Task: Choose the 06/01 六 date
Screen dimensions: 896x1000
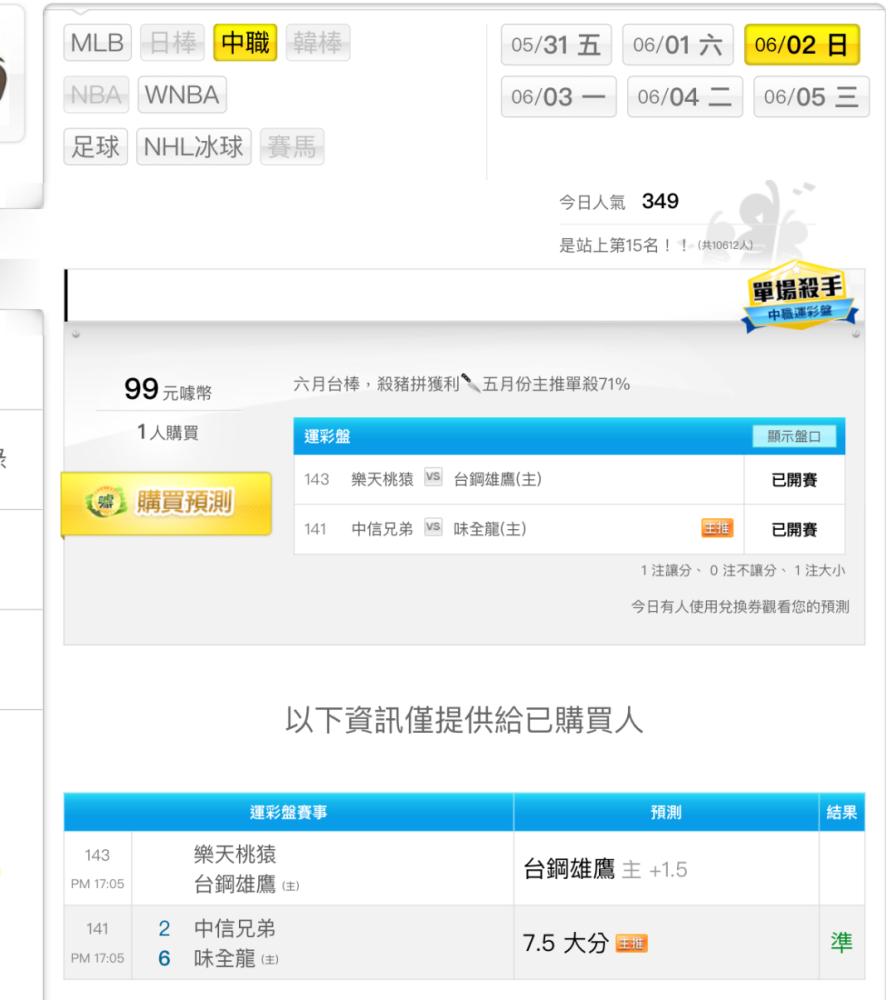Action: (x=678, y=45)
